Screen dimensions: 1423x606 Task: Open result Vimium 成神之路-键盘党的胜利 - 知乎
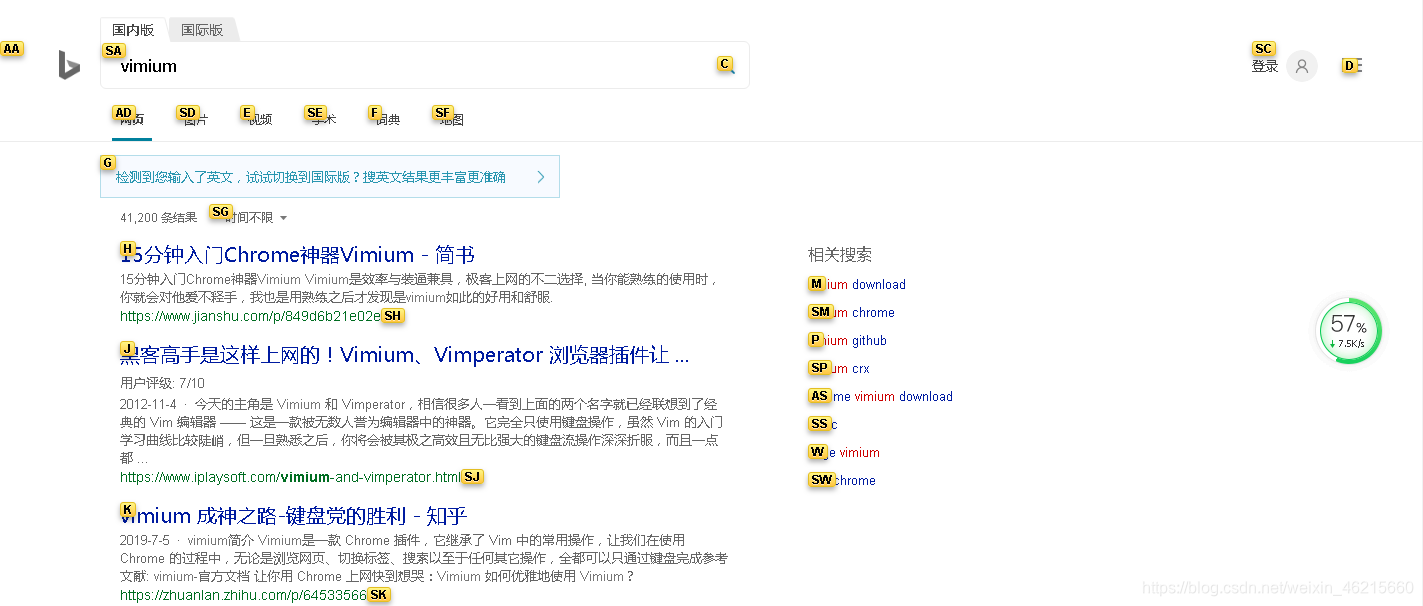click(x=293, y=516)
